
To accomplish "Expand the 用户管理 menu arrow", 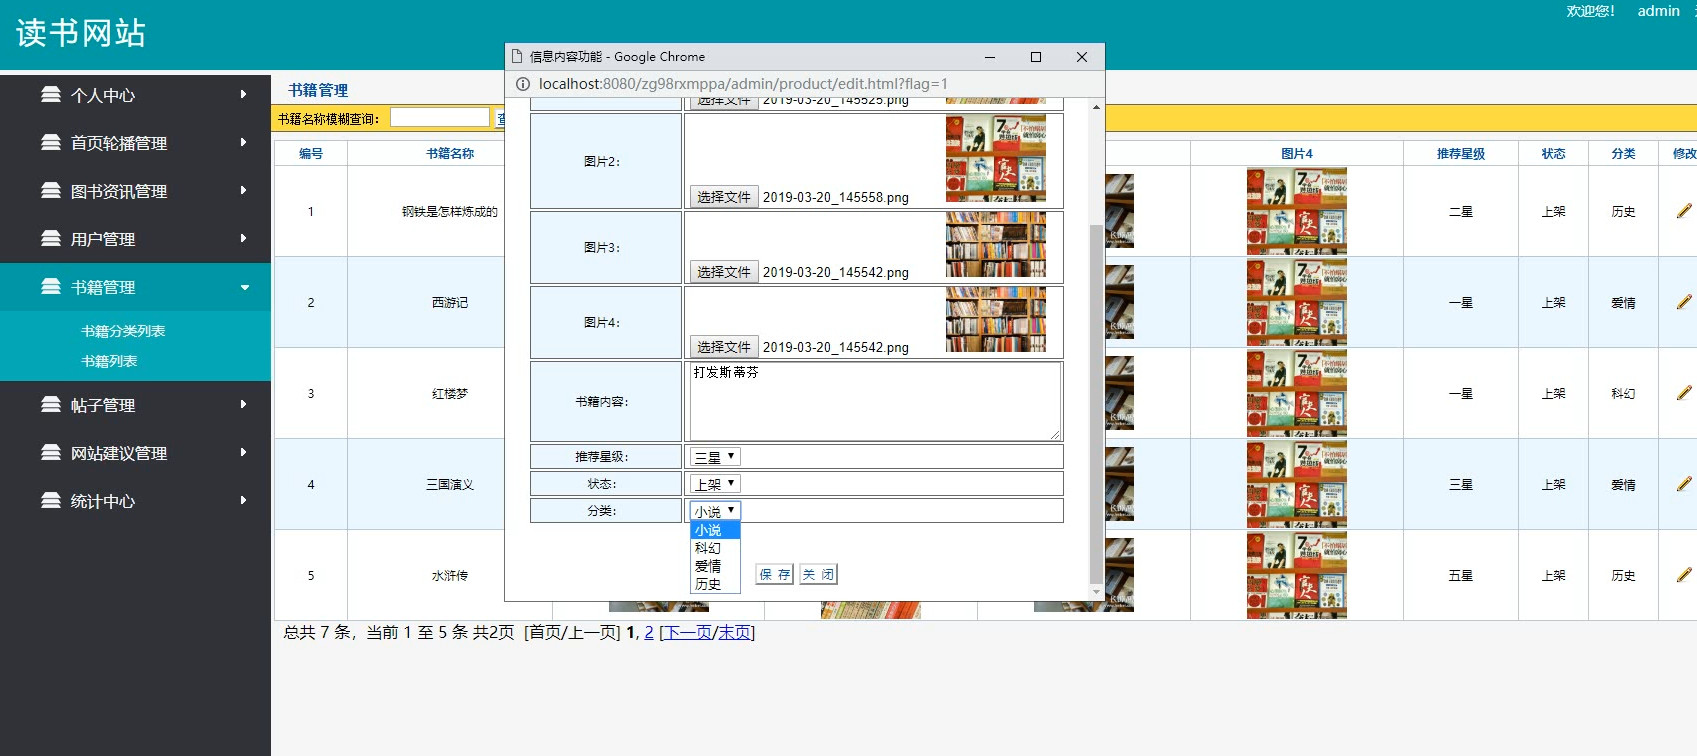I will [x=243, y=238].
